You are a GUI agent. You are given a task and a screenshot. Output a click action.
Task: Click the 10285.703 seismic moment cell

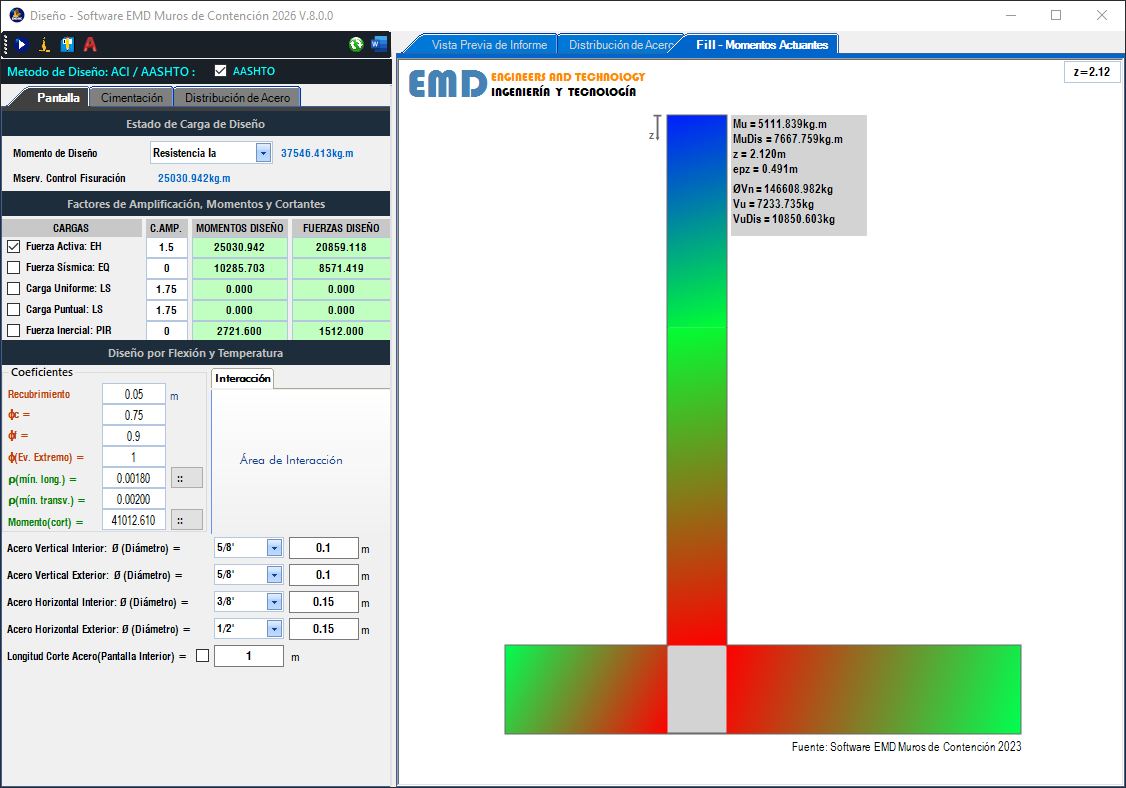pyautogui.click(x=239, y=268)
